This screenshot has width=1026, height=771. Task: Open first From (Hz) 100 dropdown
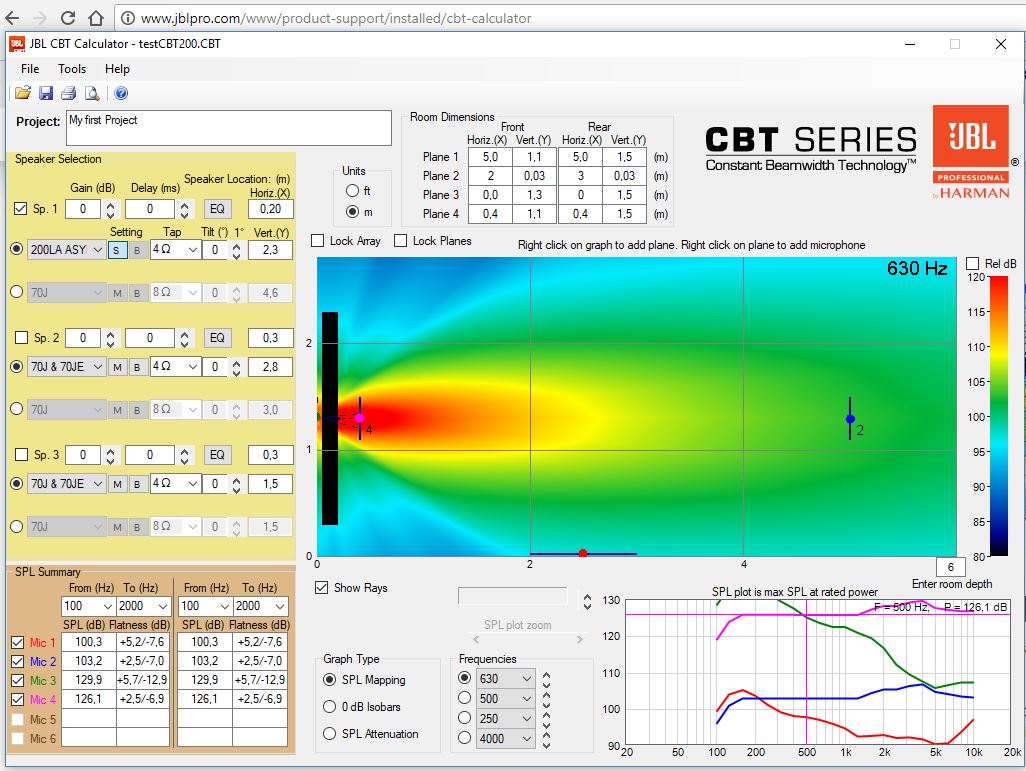[x=89, y=606]
